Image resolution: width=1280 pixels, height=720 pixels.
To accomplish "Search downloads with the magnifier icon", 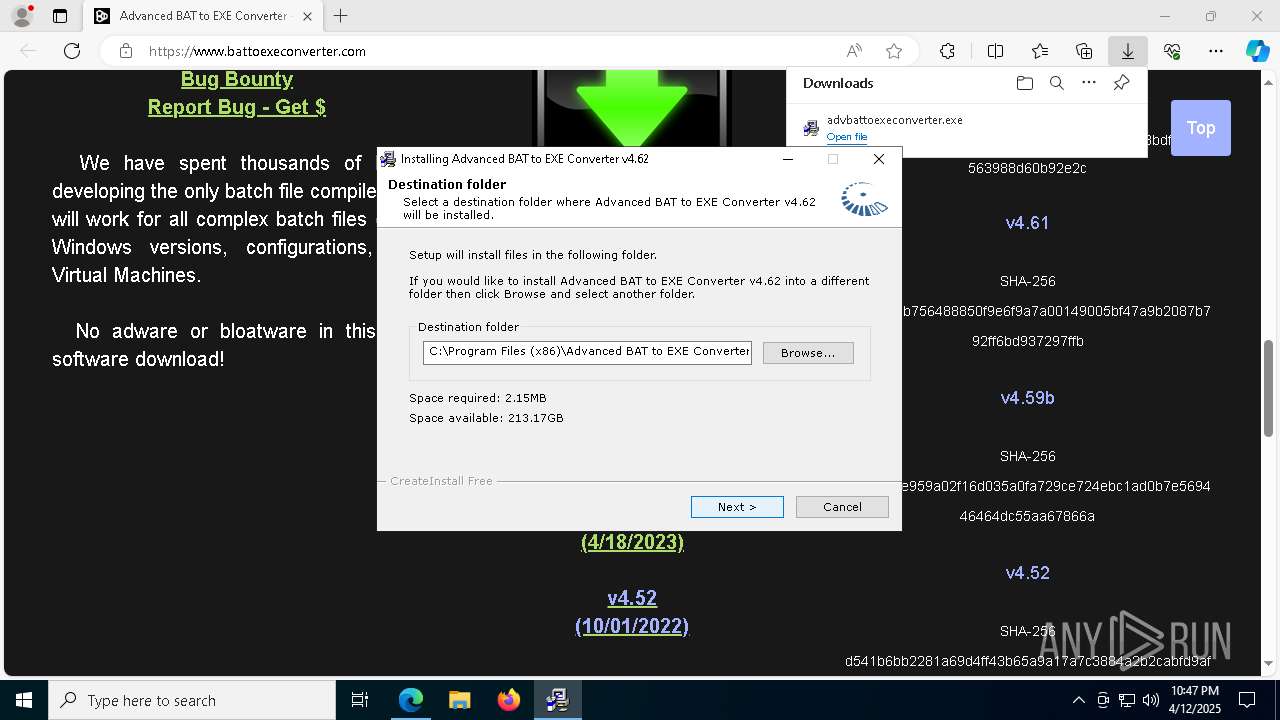I will tap(1056, 83).
